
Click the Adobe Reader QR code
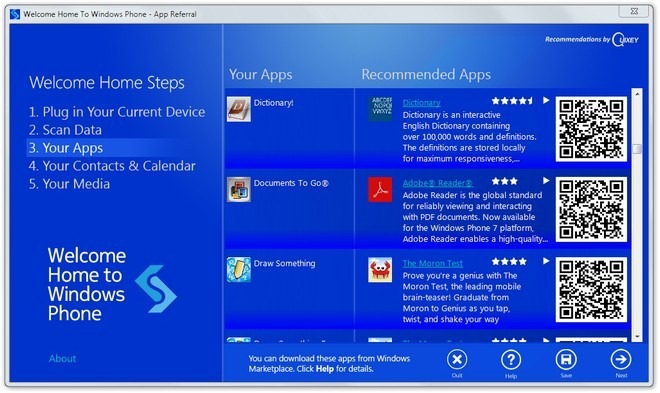(591, 209)
